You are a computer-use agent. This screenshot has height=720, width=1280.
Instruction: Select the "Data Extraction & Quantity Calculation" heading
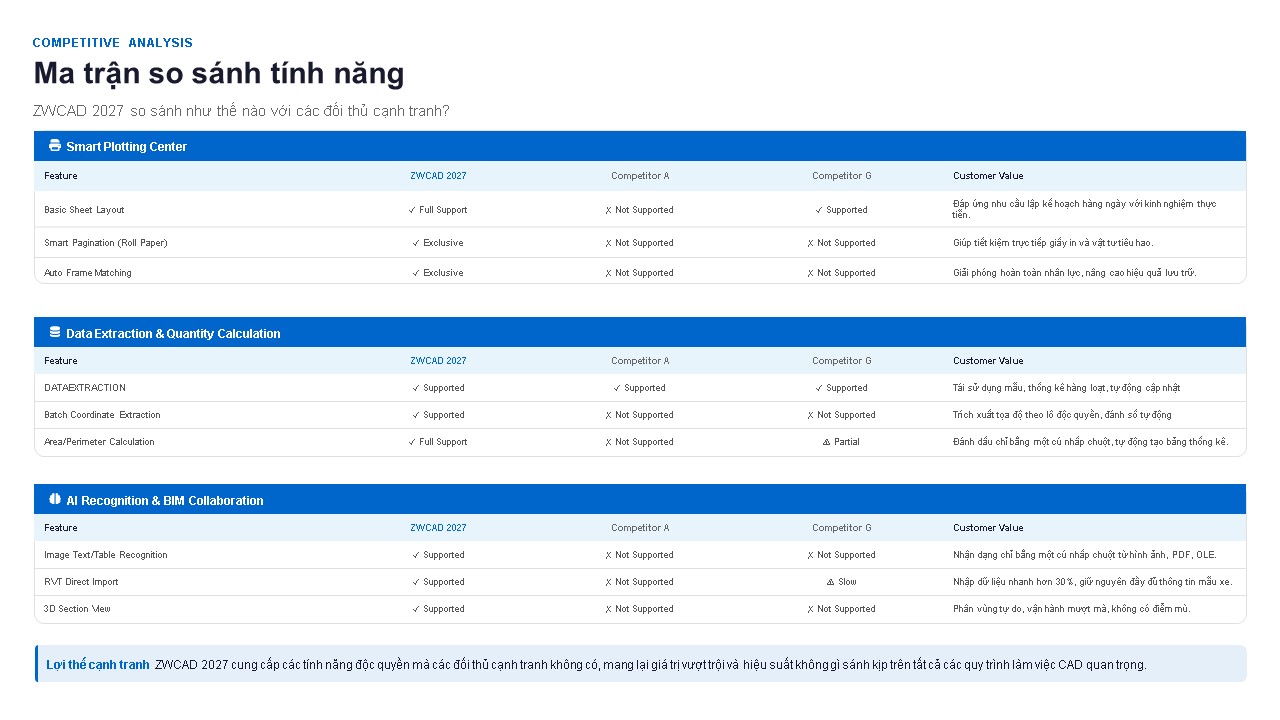(x=173, y=334)
